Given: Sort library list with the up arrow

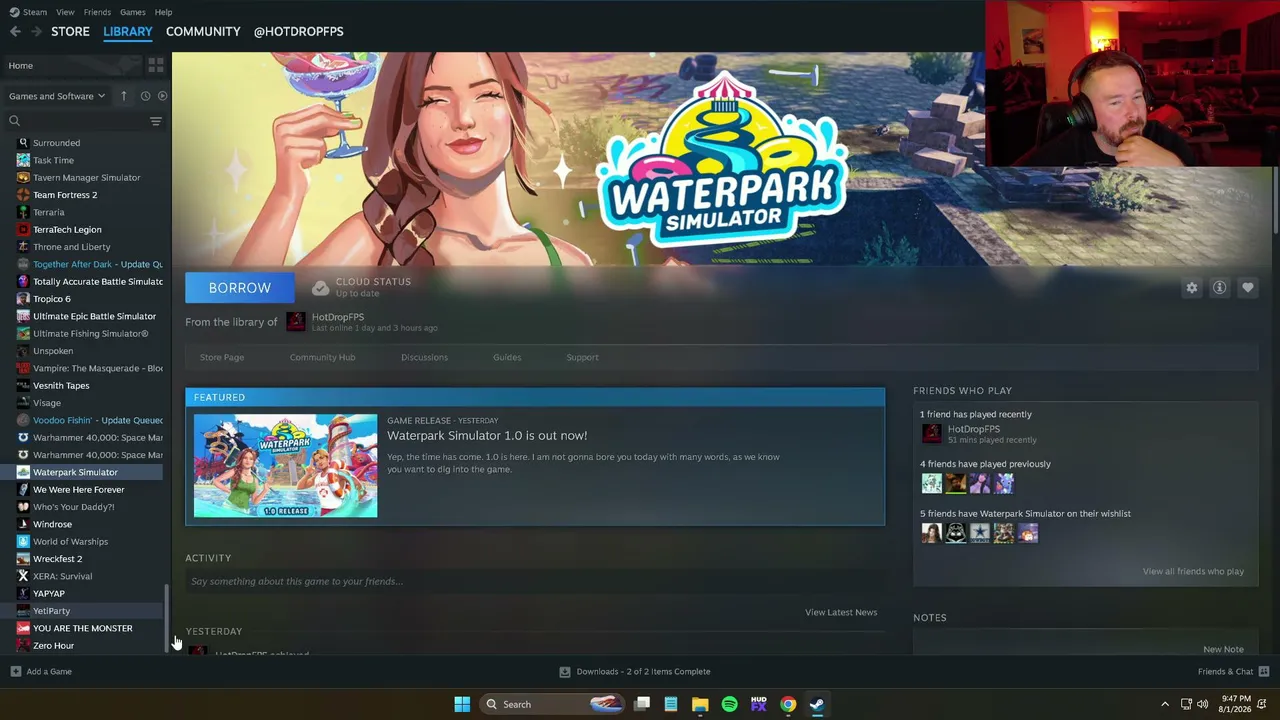Looking at the screenshot, I should [x=123, y=96].
